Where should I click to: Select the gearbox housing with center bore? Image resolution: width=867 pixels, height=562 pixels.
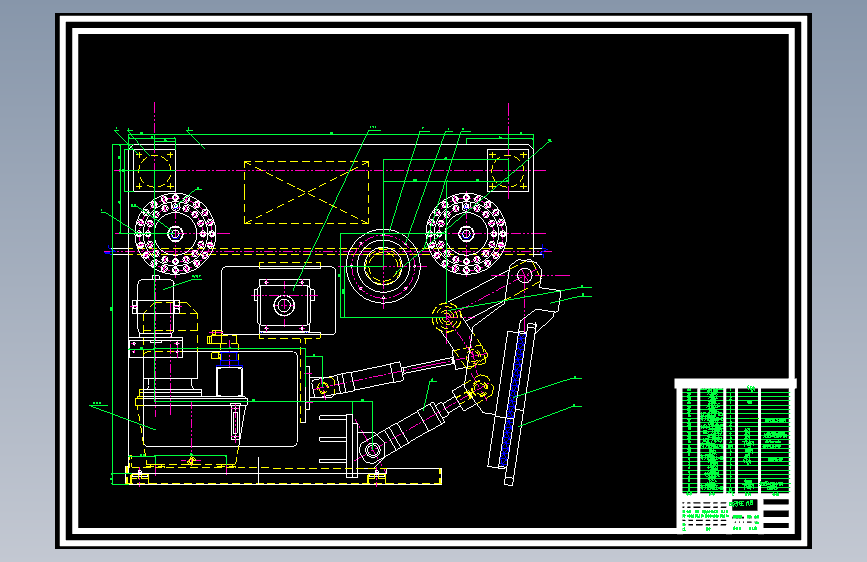(284, 305)
